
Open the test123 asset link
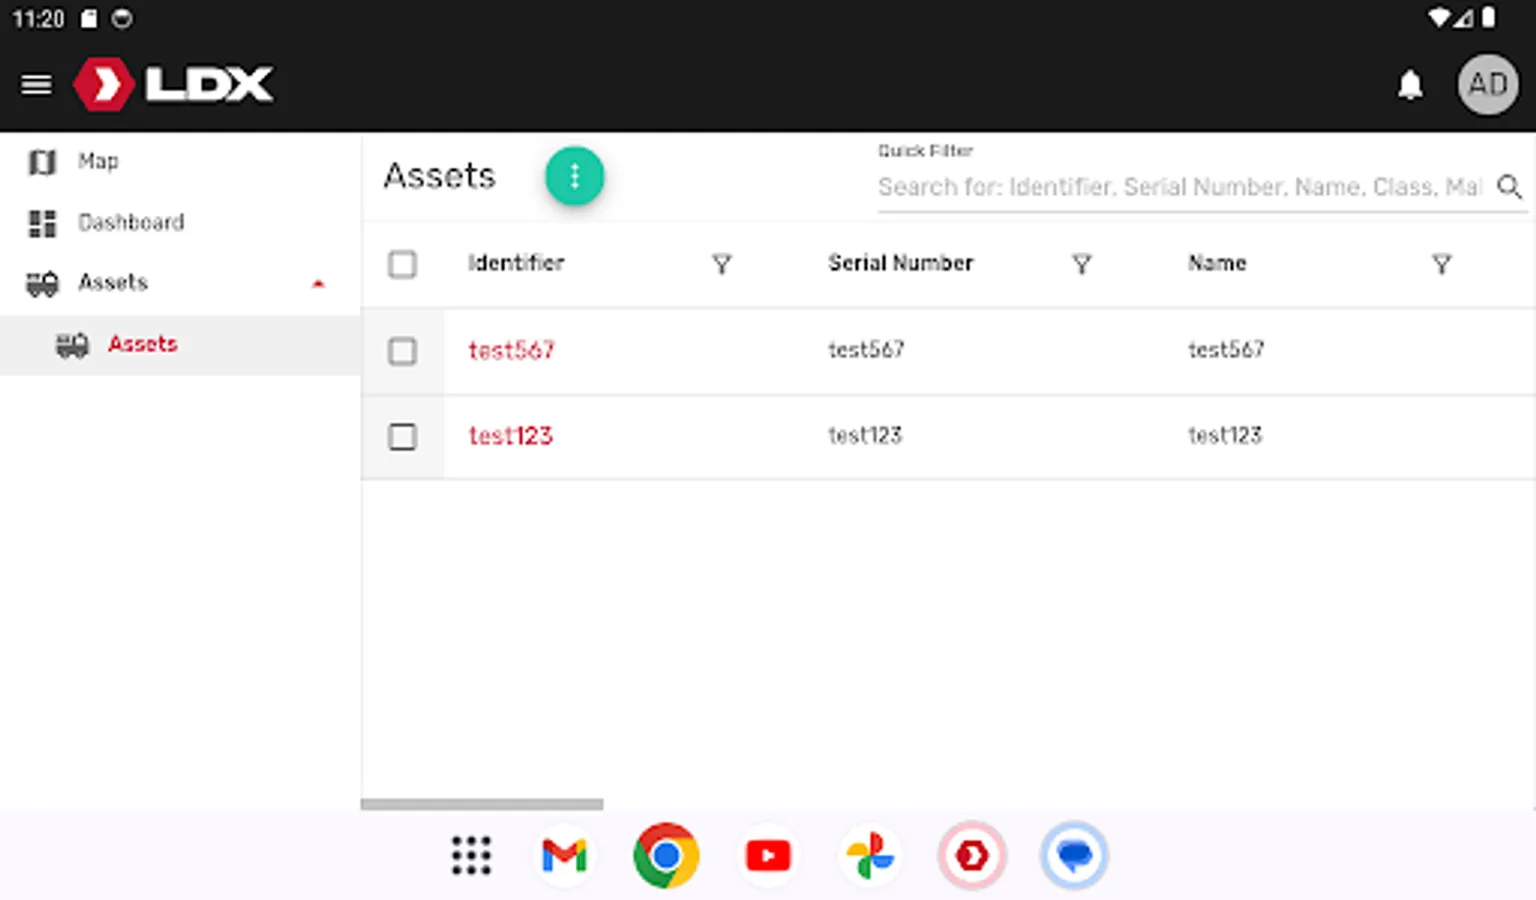(x=510, y=436)
